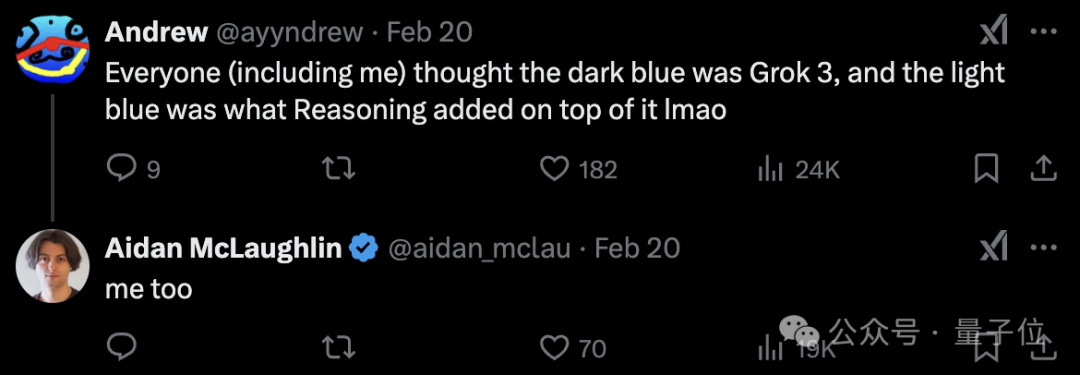This screenshot has height=375, width=1080.
Task: Reply to Andrew's tweet
Action: pos(123,168)
